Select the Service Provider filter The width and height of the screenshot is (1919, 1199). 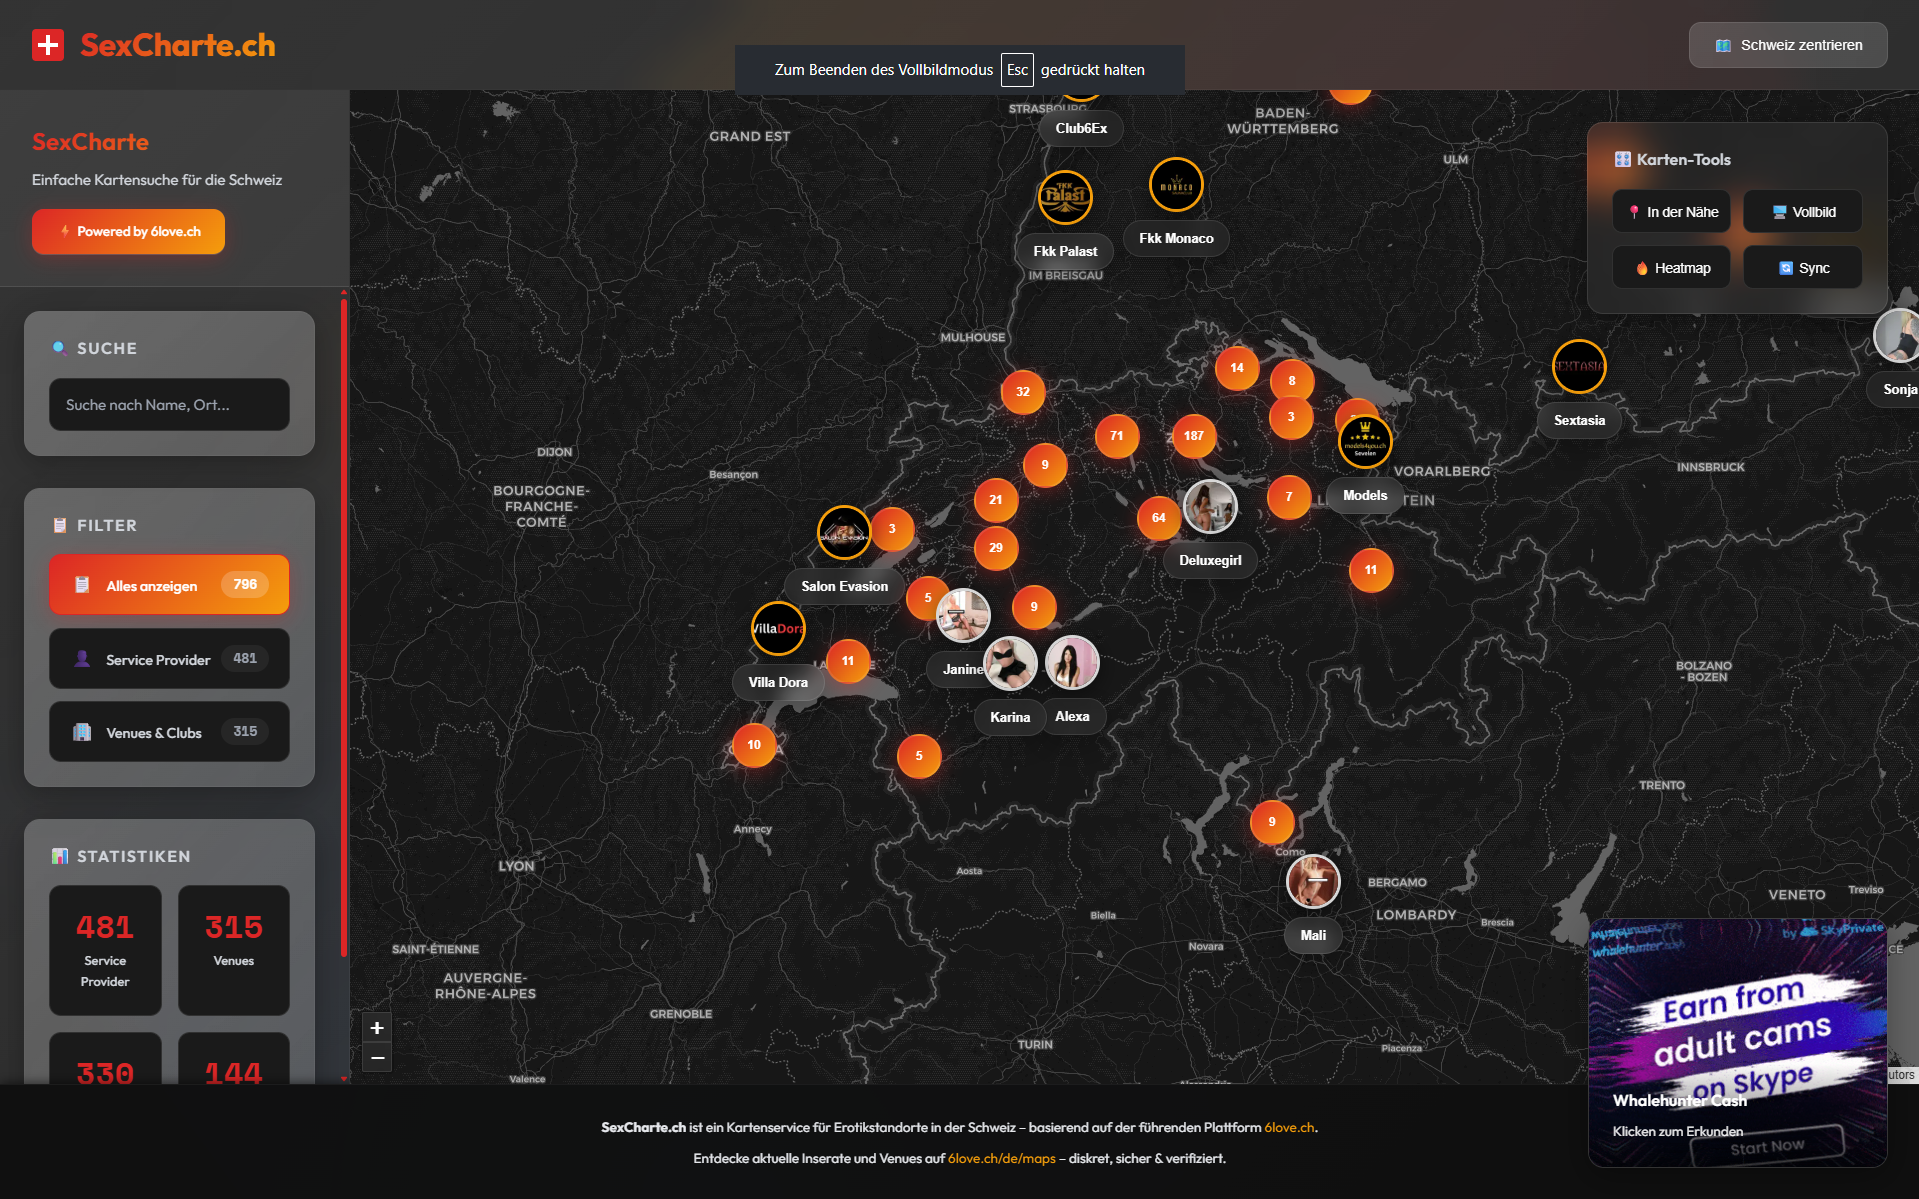(169, 659)
